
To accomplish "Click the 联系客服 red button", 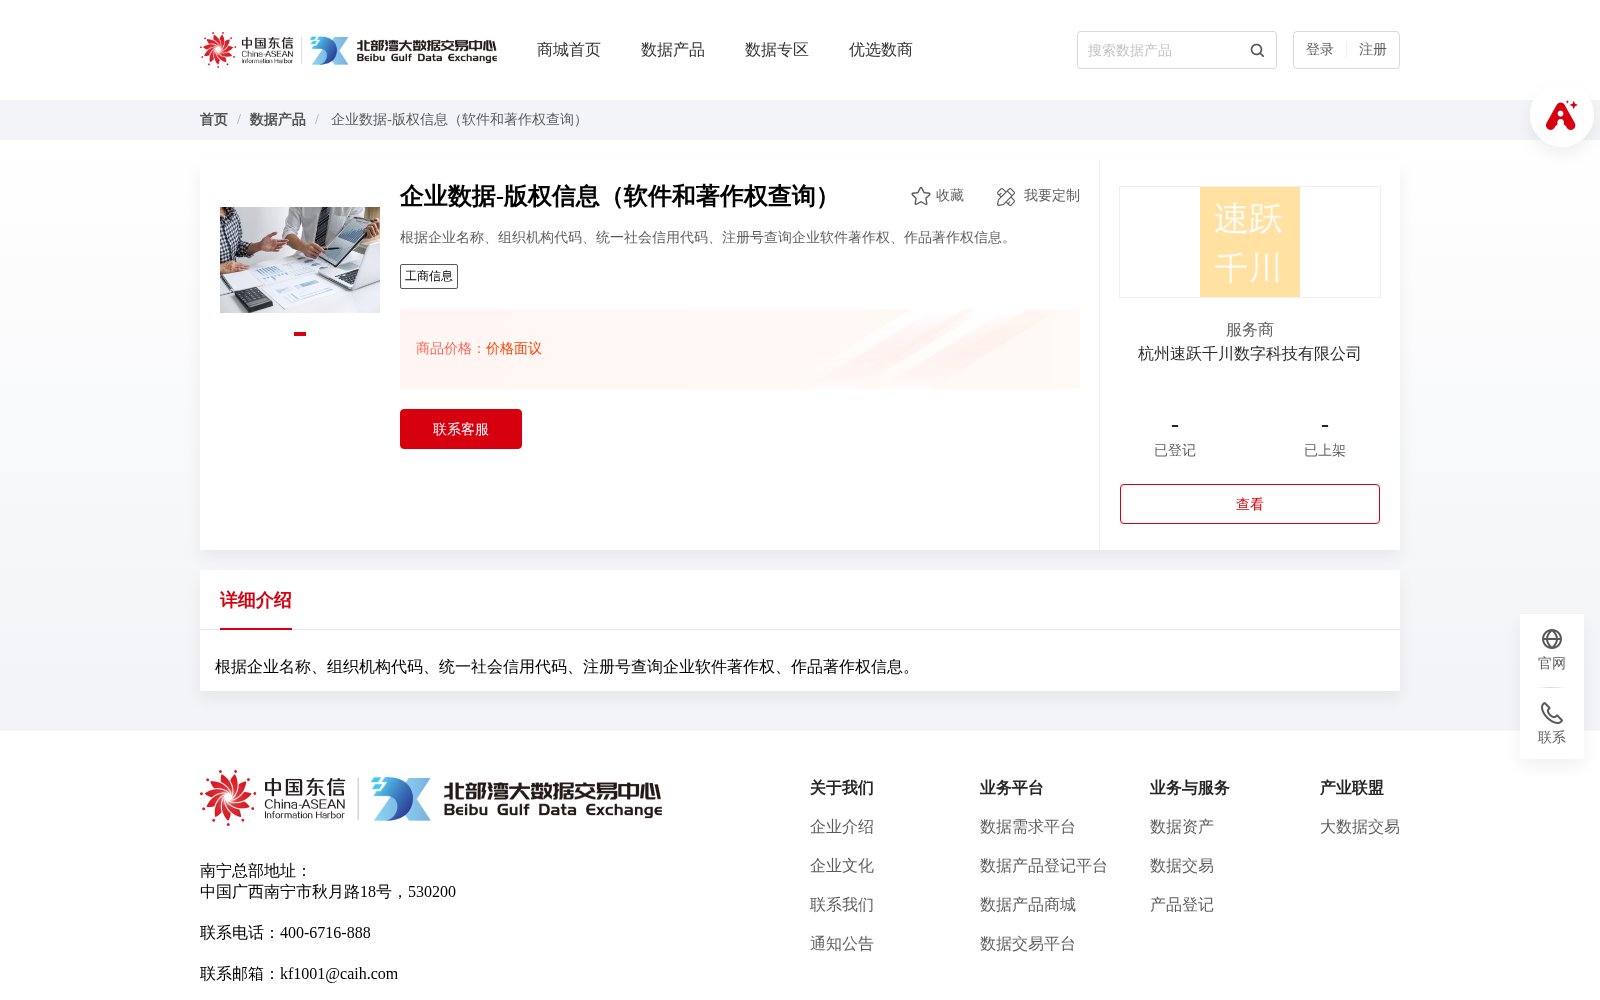I will point(461,429).
